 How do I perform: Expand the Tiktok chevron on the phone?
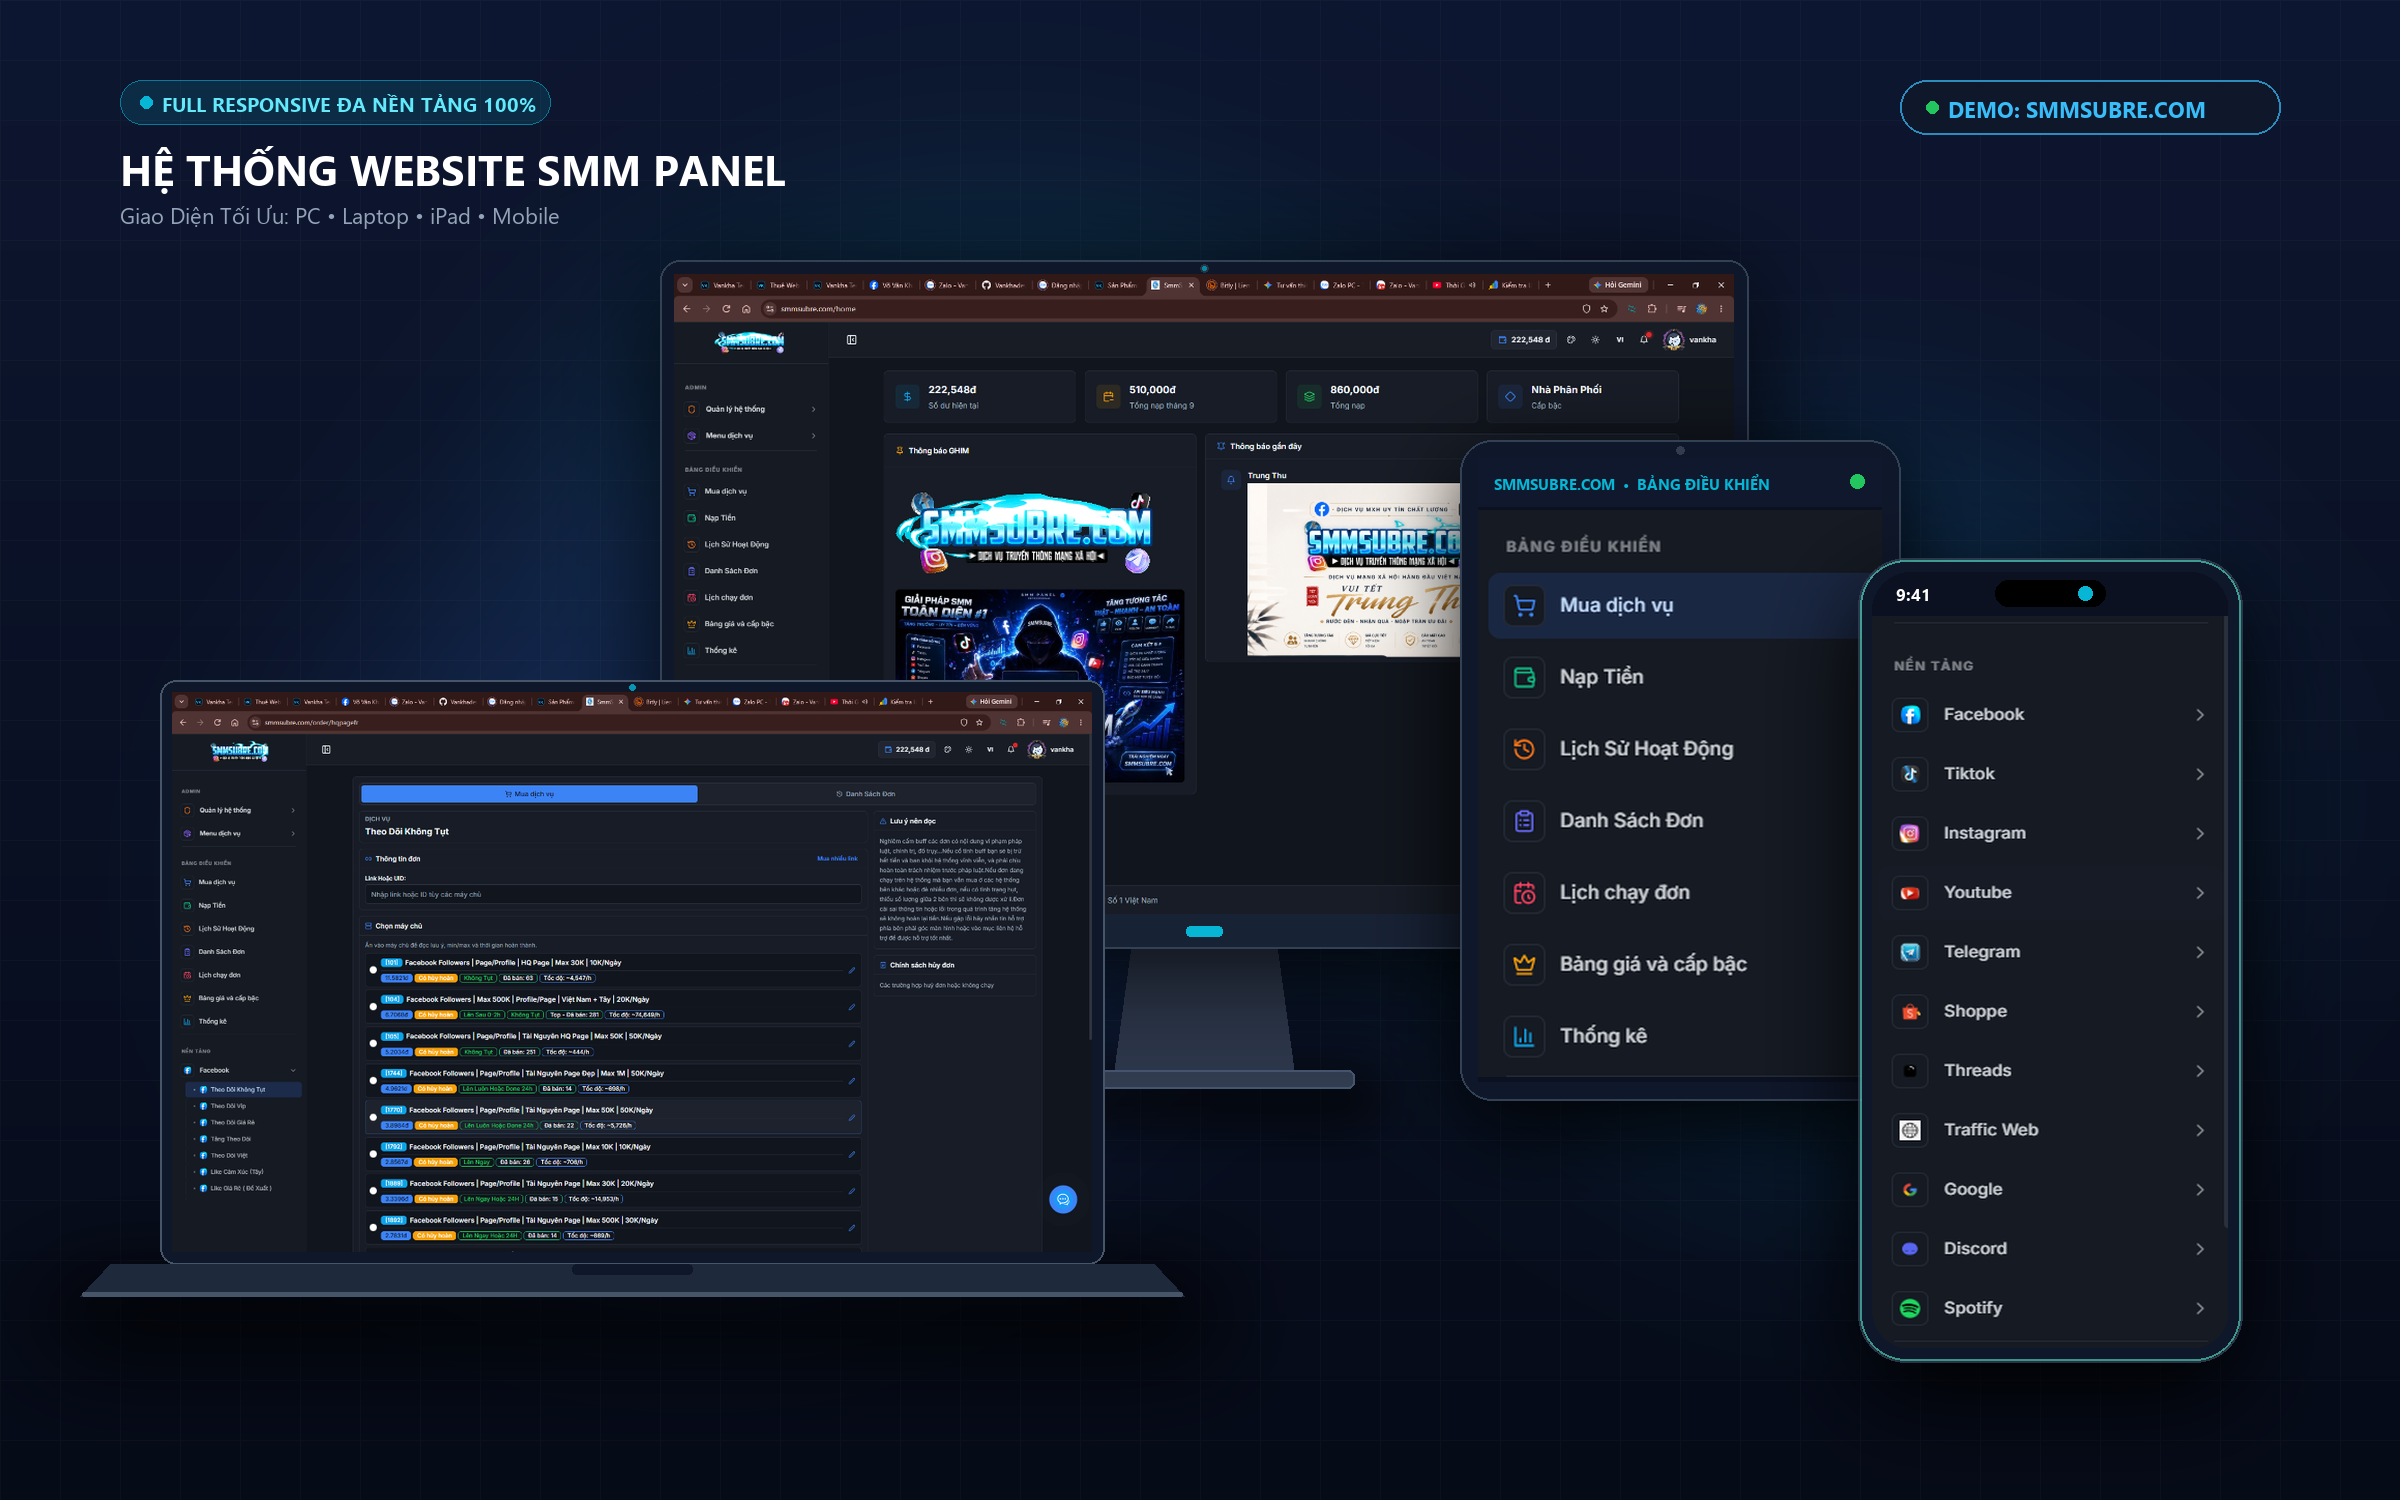pyautogui.click(x=2200, y=774)
